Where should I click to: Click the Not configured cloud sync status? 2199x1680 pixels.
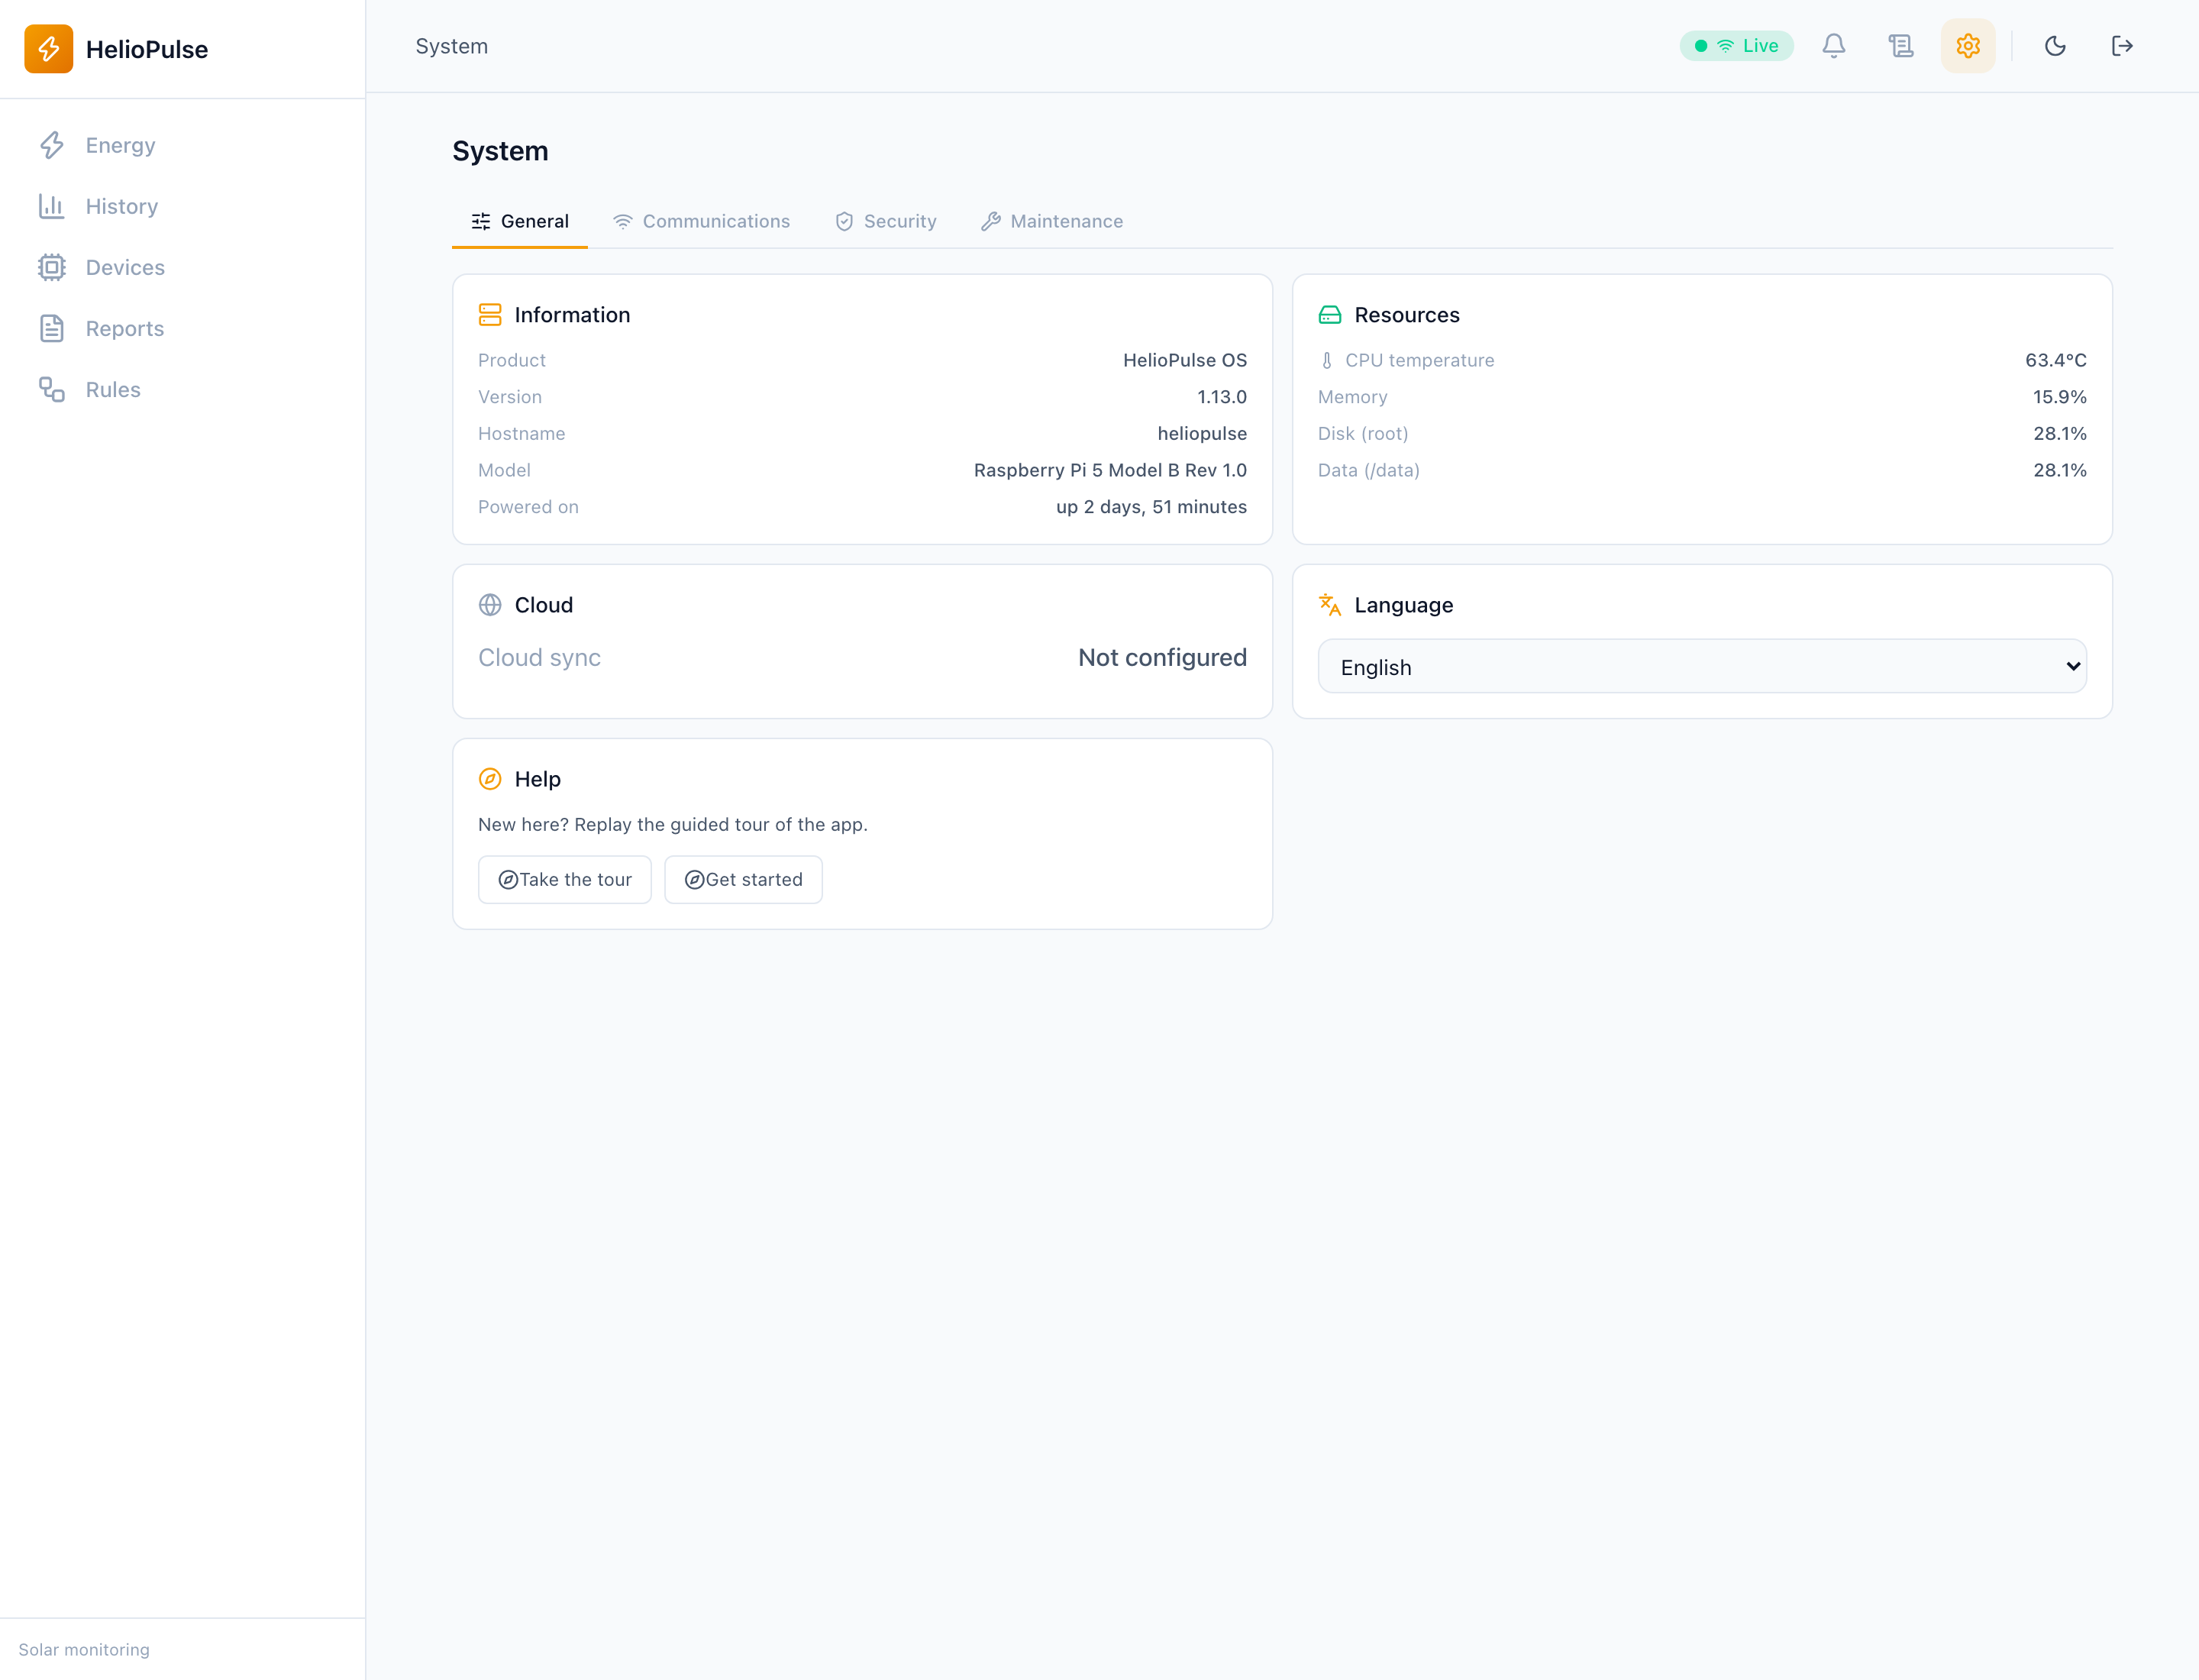pyautogui.click(x=1162, y=658)
